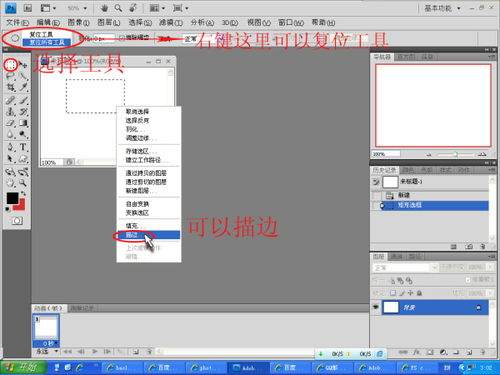The height and width of the screenshot is (375, 500).
Task: Select the Pen tool
Action: click(x=11, y=147)
